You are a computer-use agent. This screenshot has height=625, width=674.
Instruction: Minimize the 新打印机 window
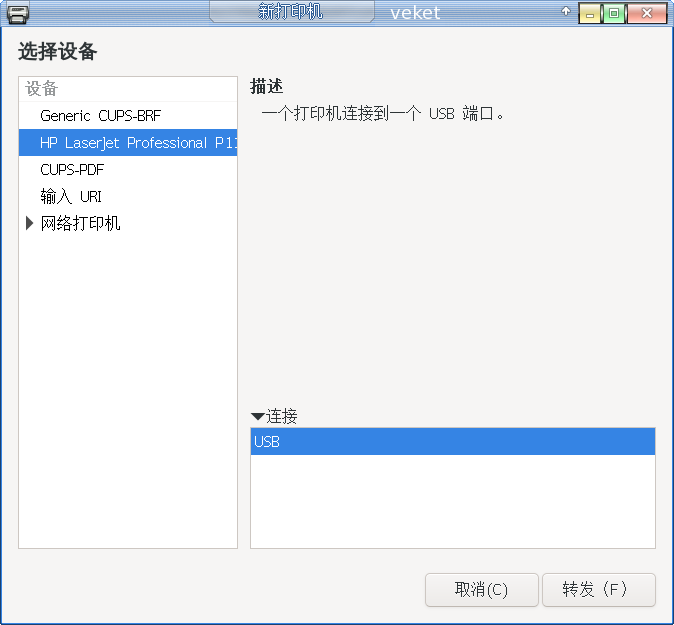click(590, 13)
